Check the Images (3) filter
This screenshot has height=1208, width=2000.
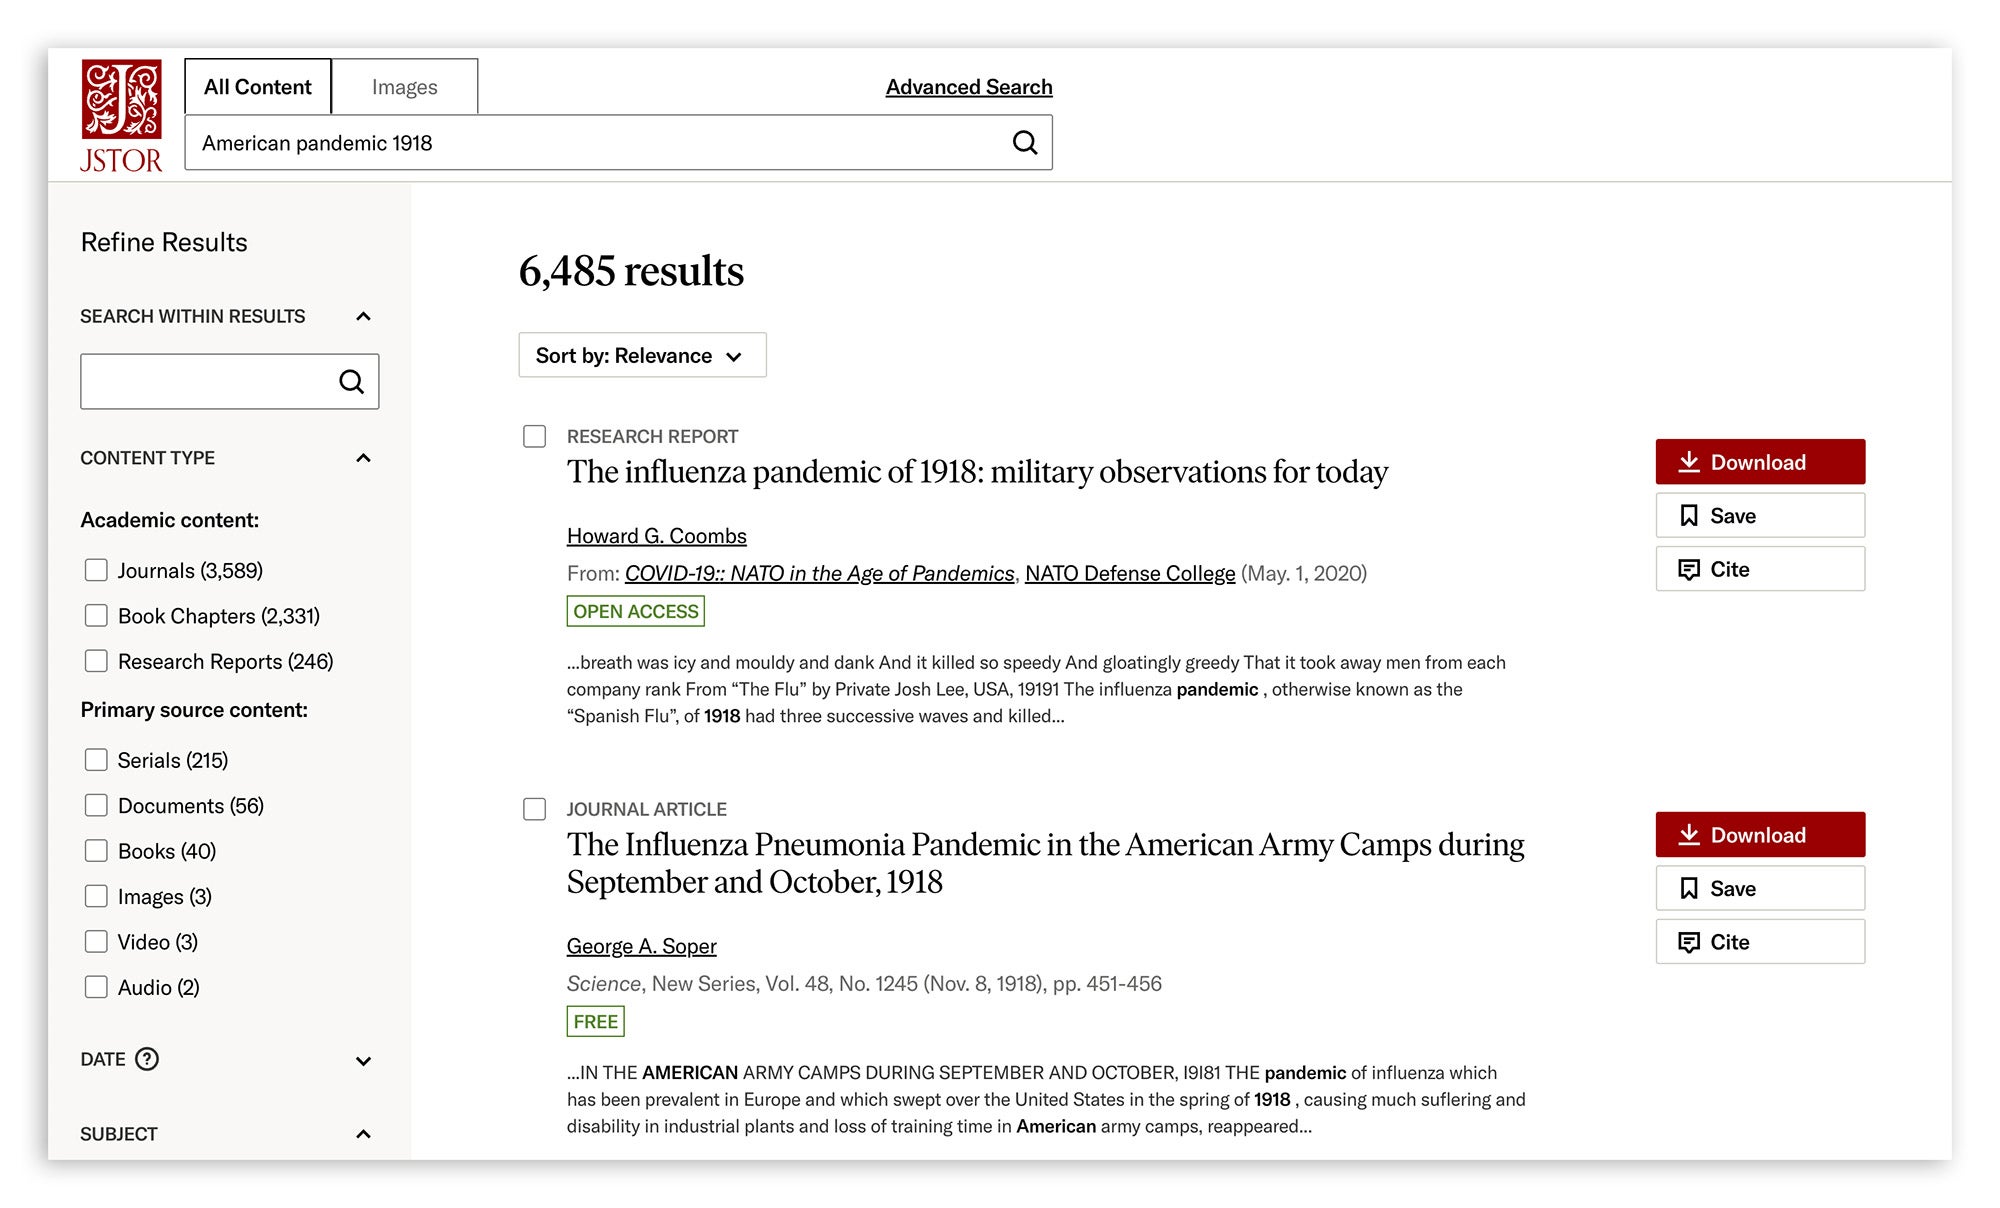[96, 896]
